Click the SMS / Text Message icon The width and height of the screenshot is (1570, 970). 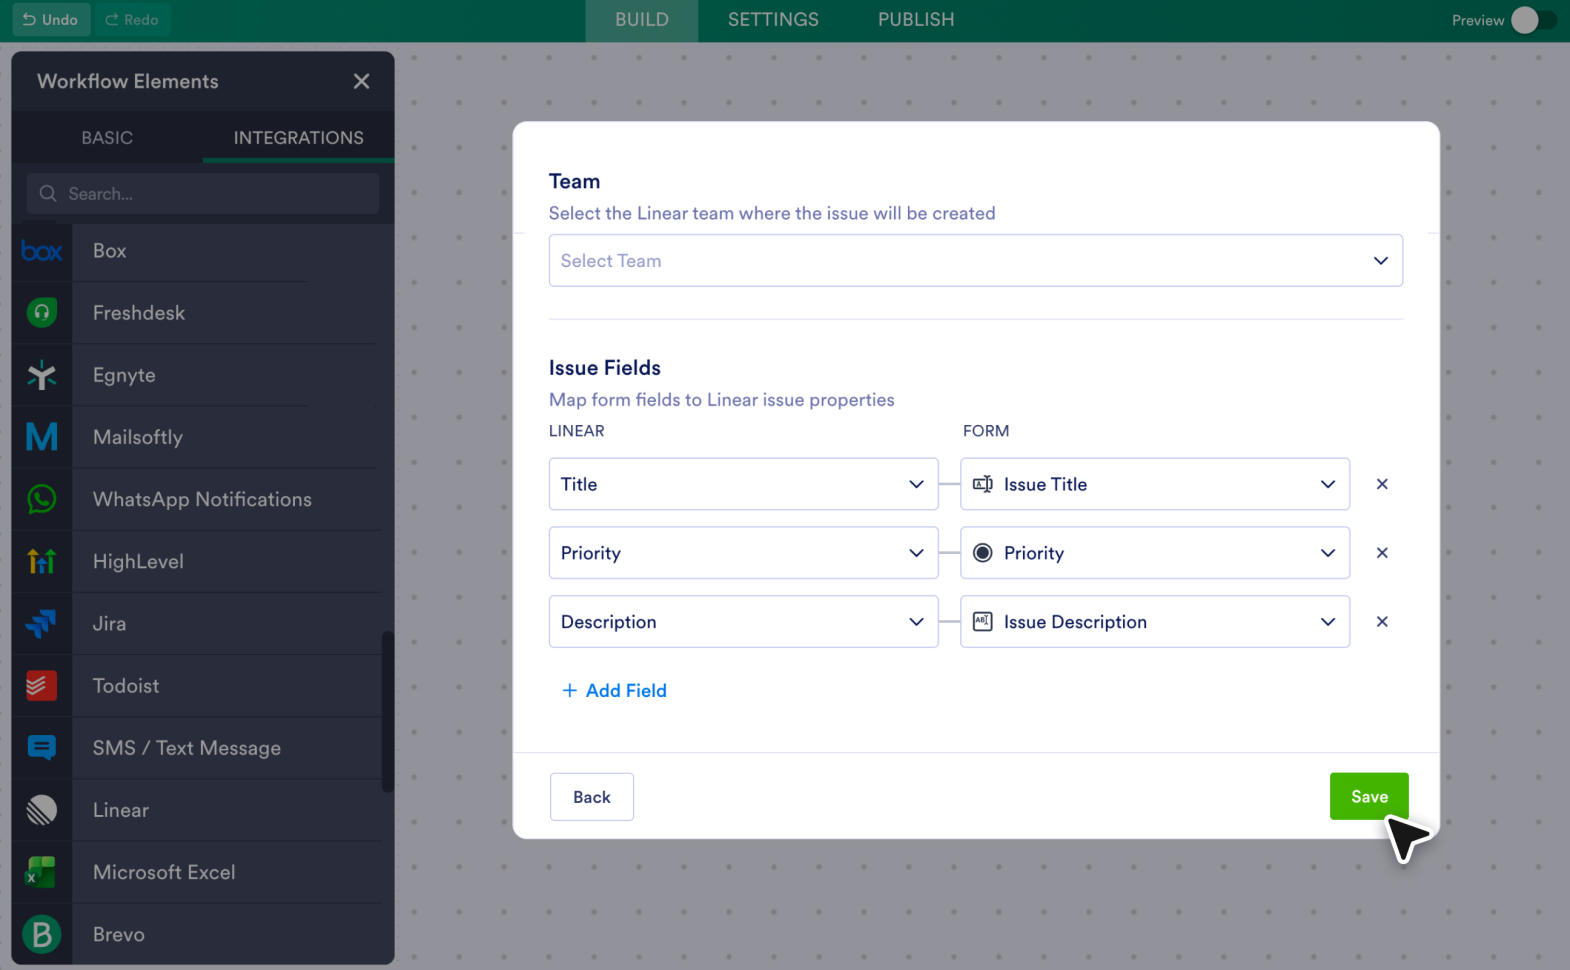pyautogui.click(x=42, y=747)
